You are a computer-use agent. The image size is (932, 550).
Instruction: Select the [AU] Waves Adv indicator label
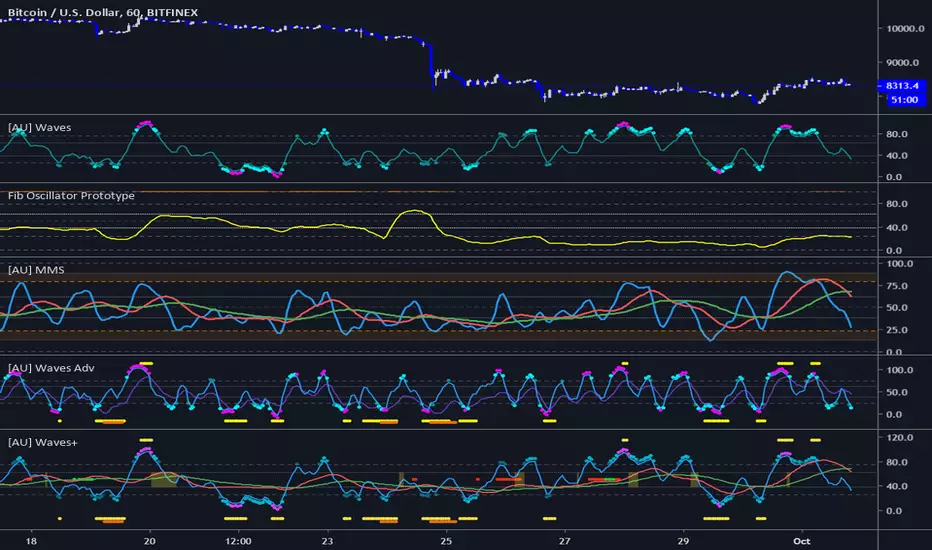(x=51, y=368)
